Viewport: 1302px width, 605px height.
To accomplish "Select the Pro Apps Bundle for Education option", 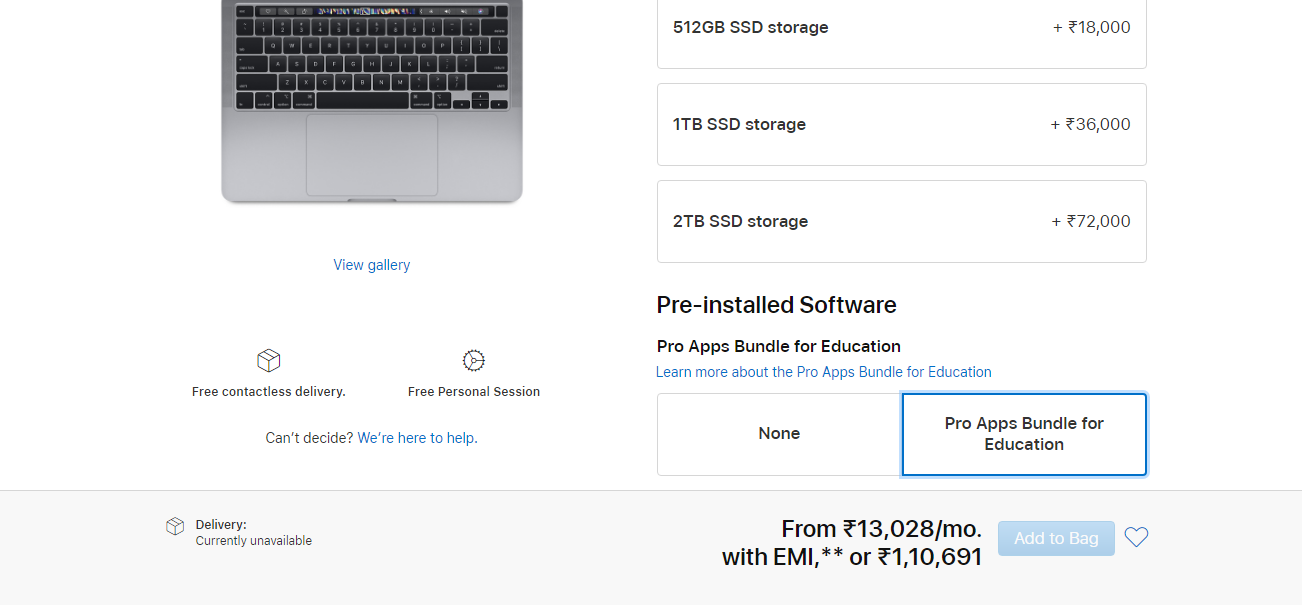I will [x=1024, y=434].
